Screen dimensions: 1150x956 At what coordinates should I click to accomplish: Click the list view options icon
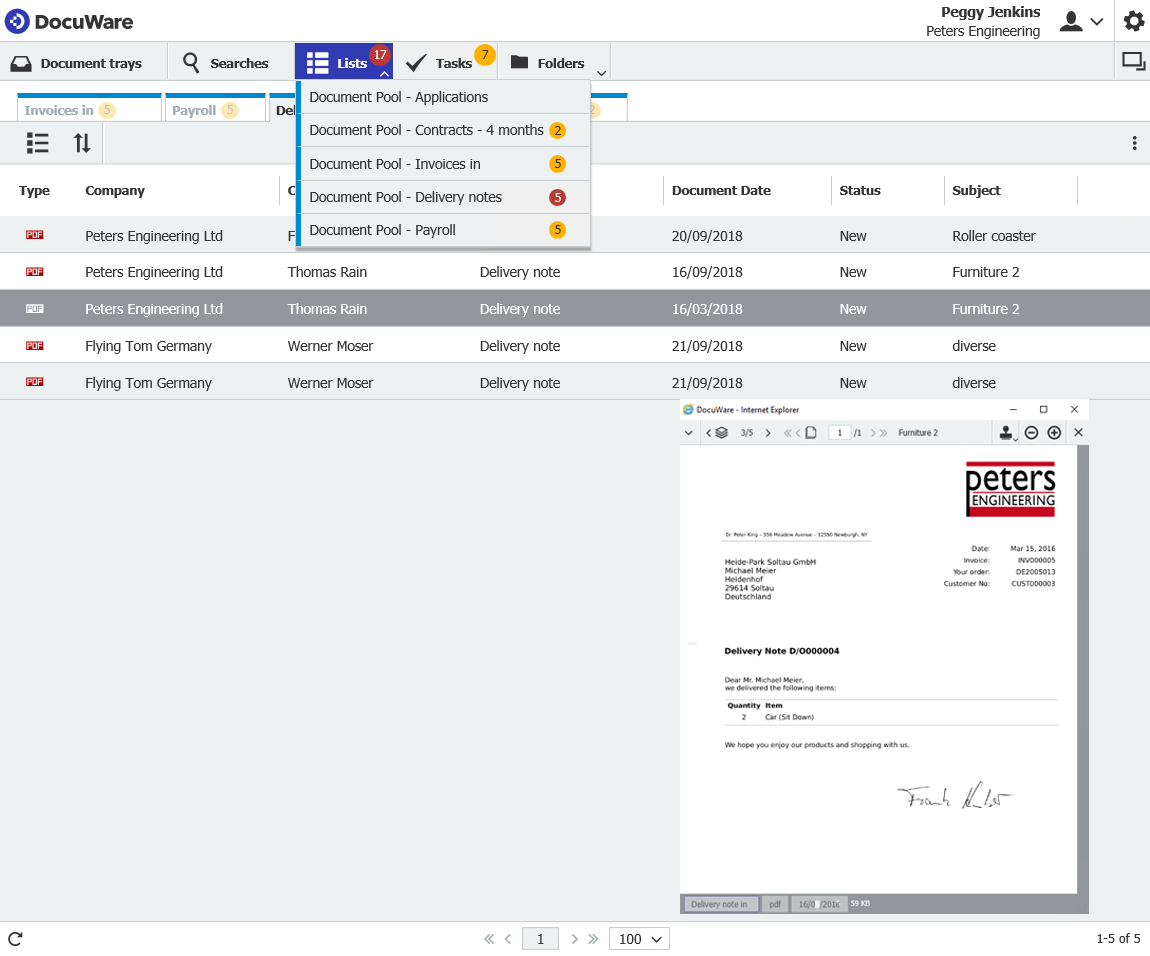(x=38, y=143)
